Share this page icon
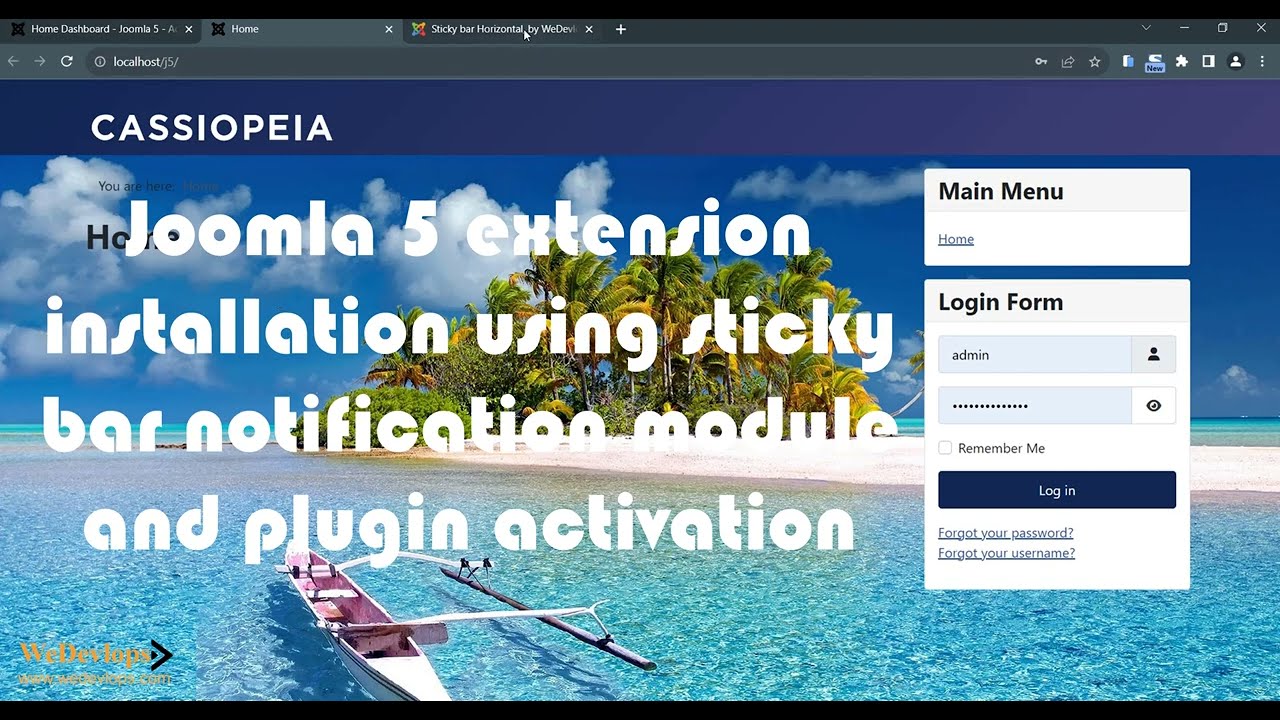Screen dimensions: 1280x720 pyautogui.click(x=1068, y=61)
